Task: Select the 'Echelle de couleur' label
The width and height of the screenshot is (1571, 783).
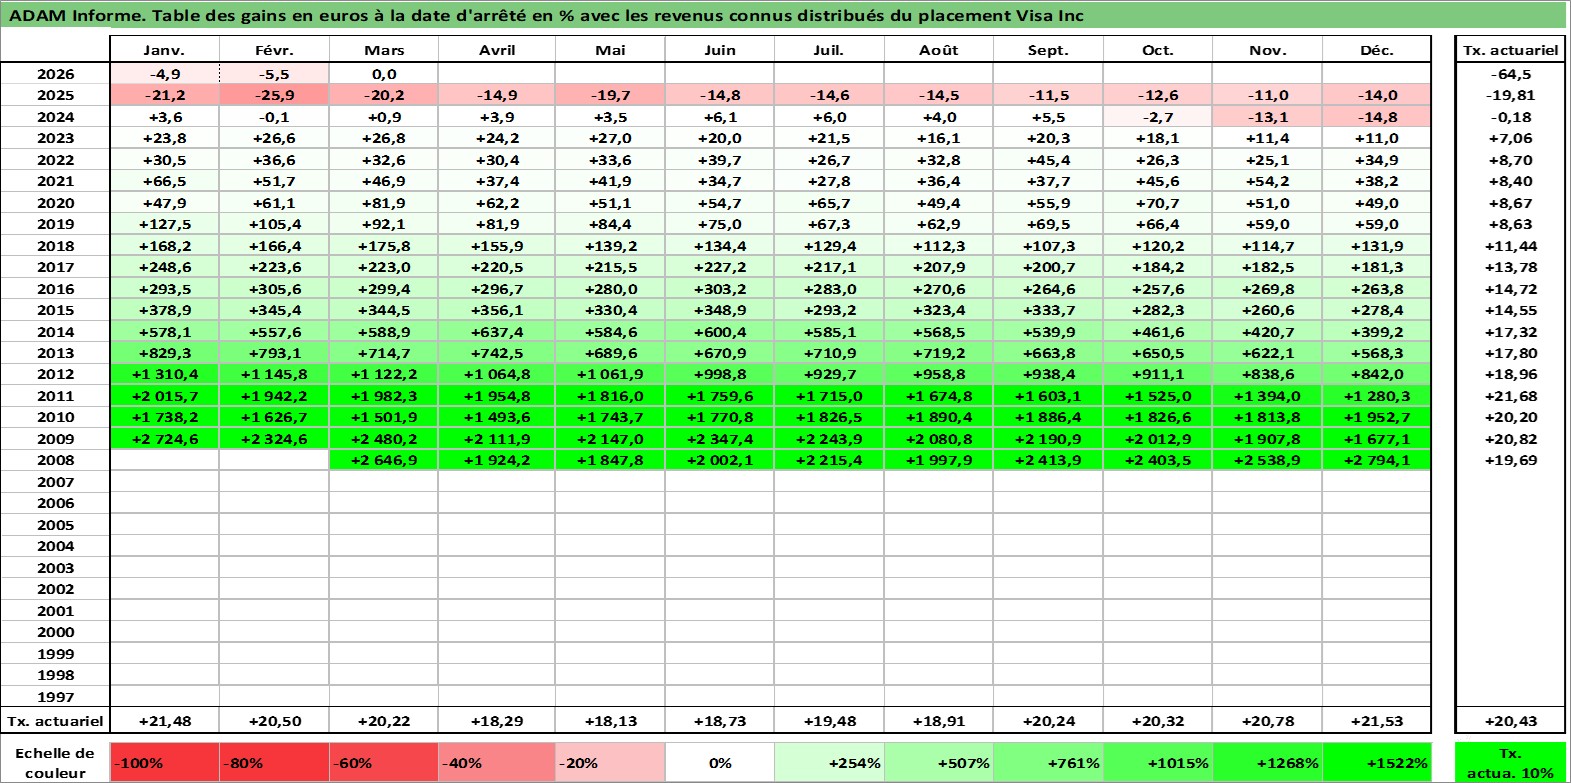Action: click(55, 762)
